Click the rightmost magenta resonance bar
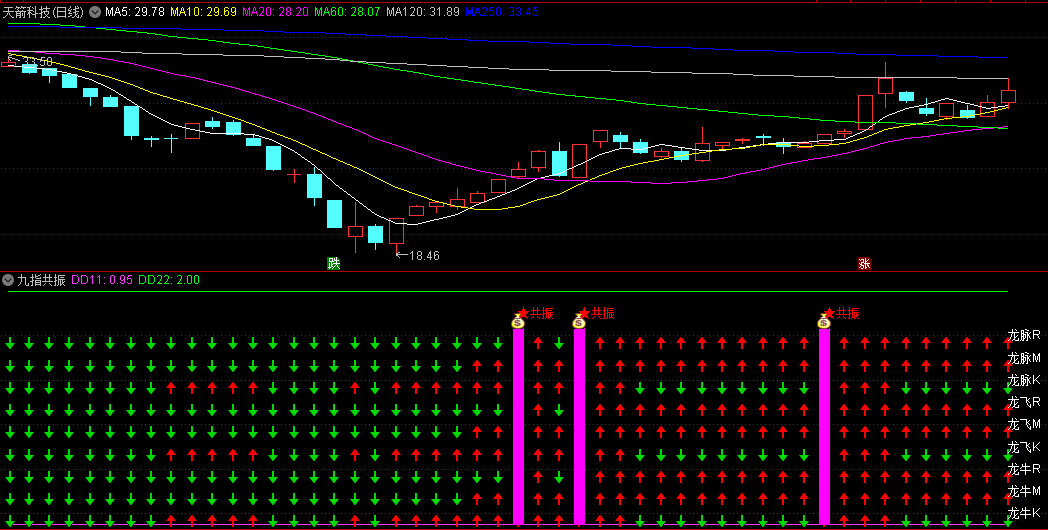1048x530 pixels. (824, 426)
